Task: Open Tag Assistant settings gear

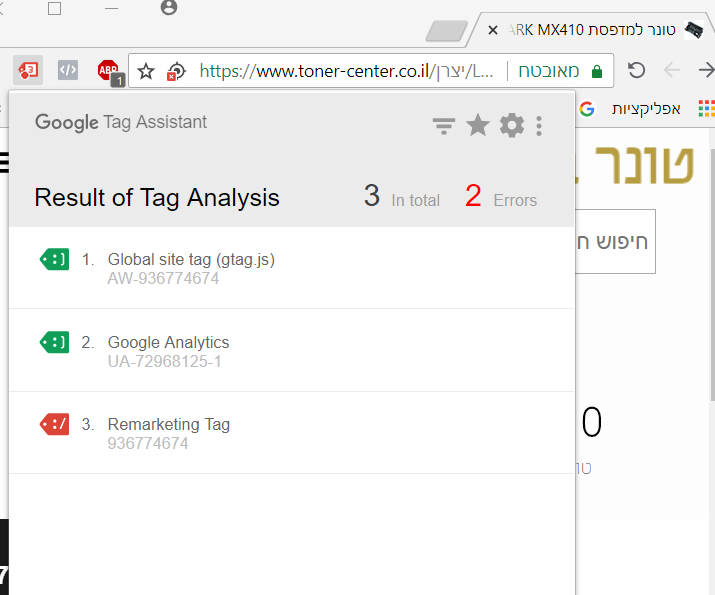Action: pyautogui.click(x=512, y=125)
